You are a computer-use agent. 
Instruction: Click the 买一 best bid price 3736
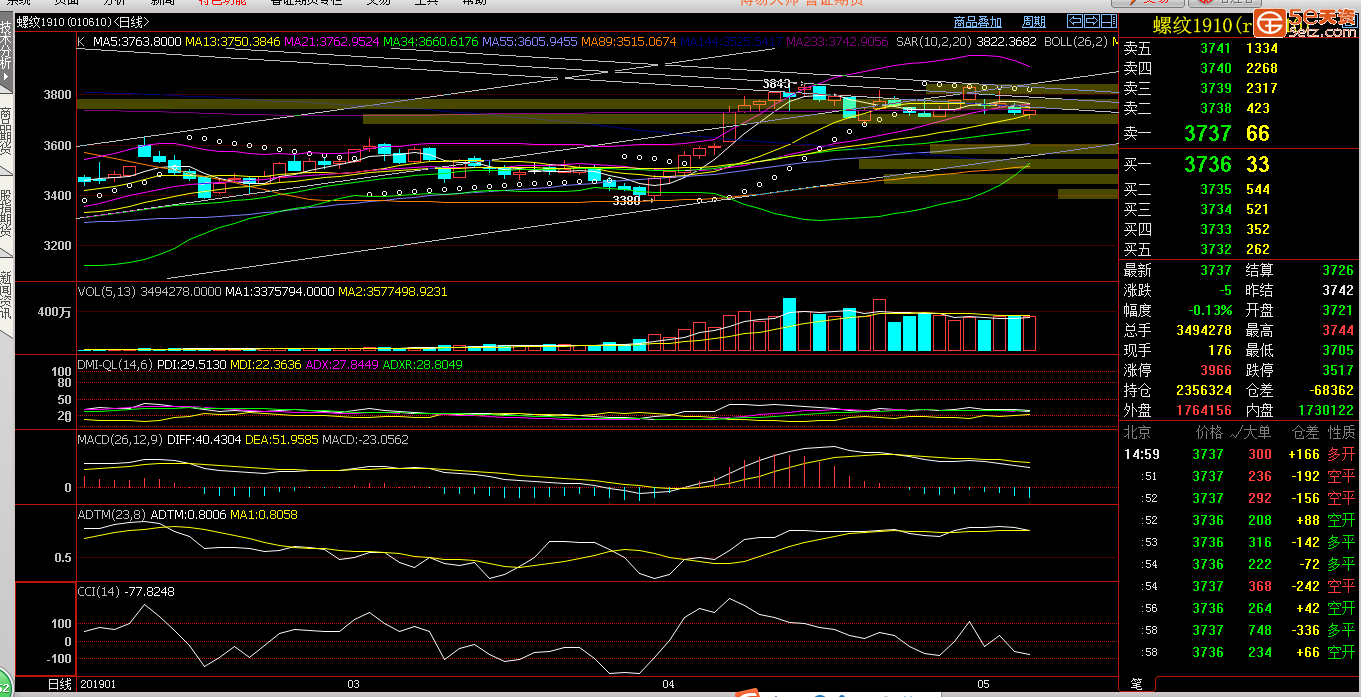point(1208,164)
